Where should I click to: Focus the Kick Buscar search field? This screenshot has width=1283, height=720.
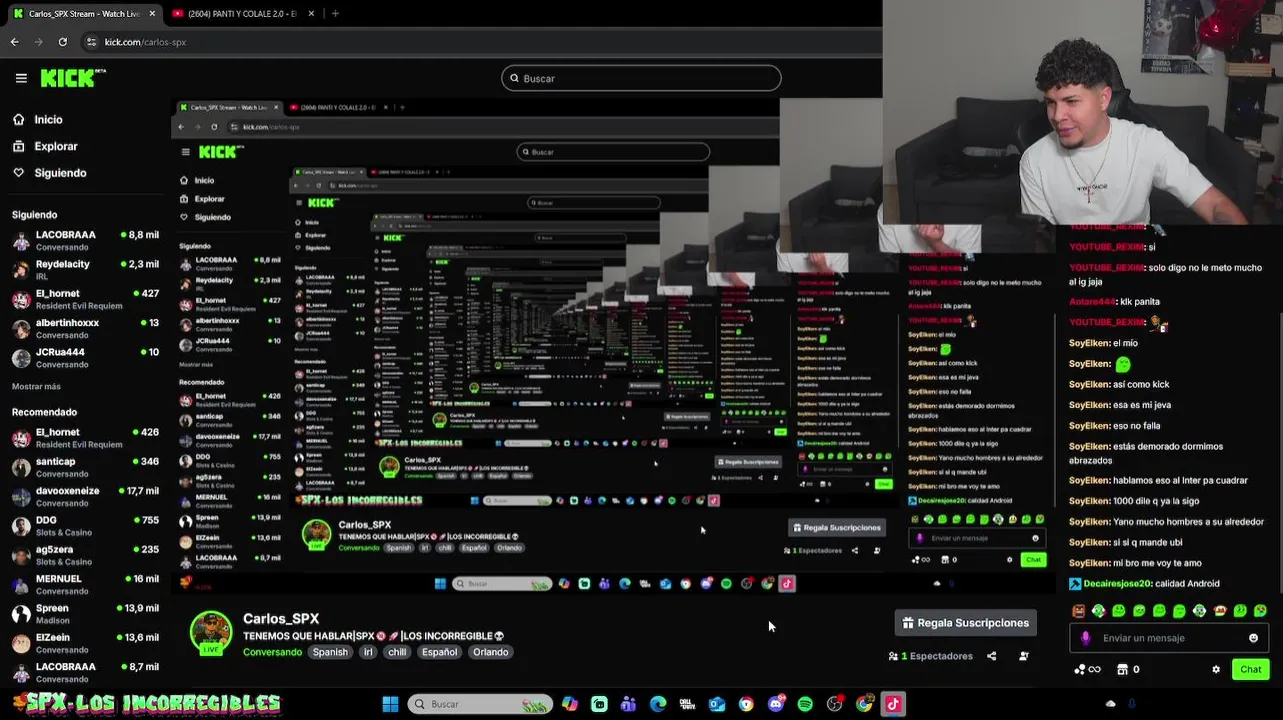tap(641, 78)
